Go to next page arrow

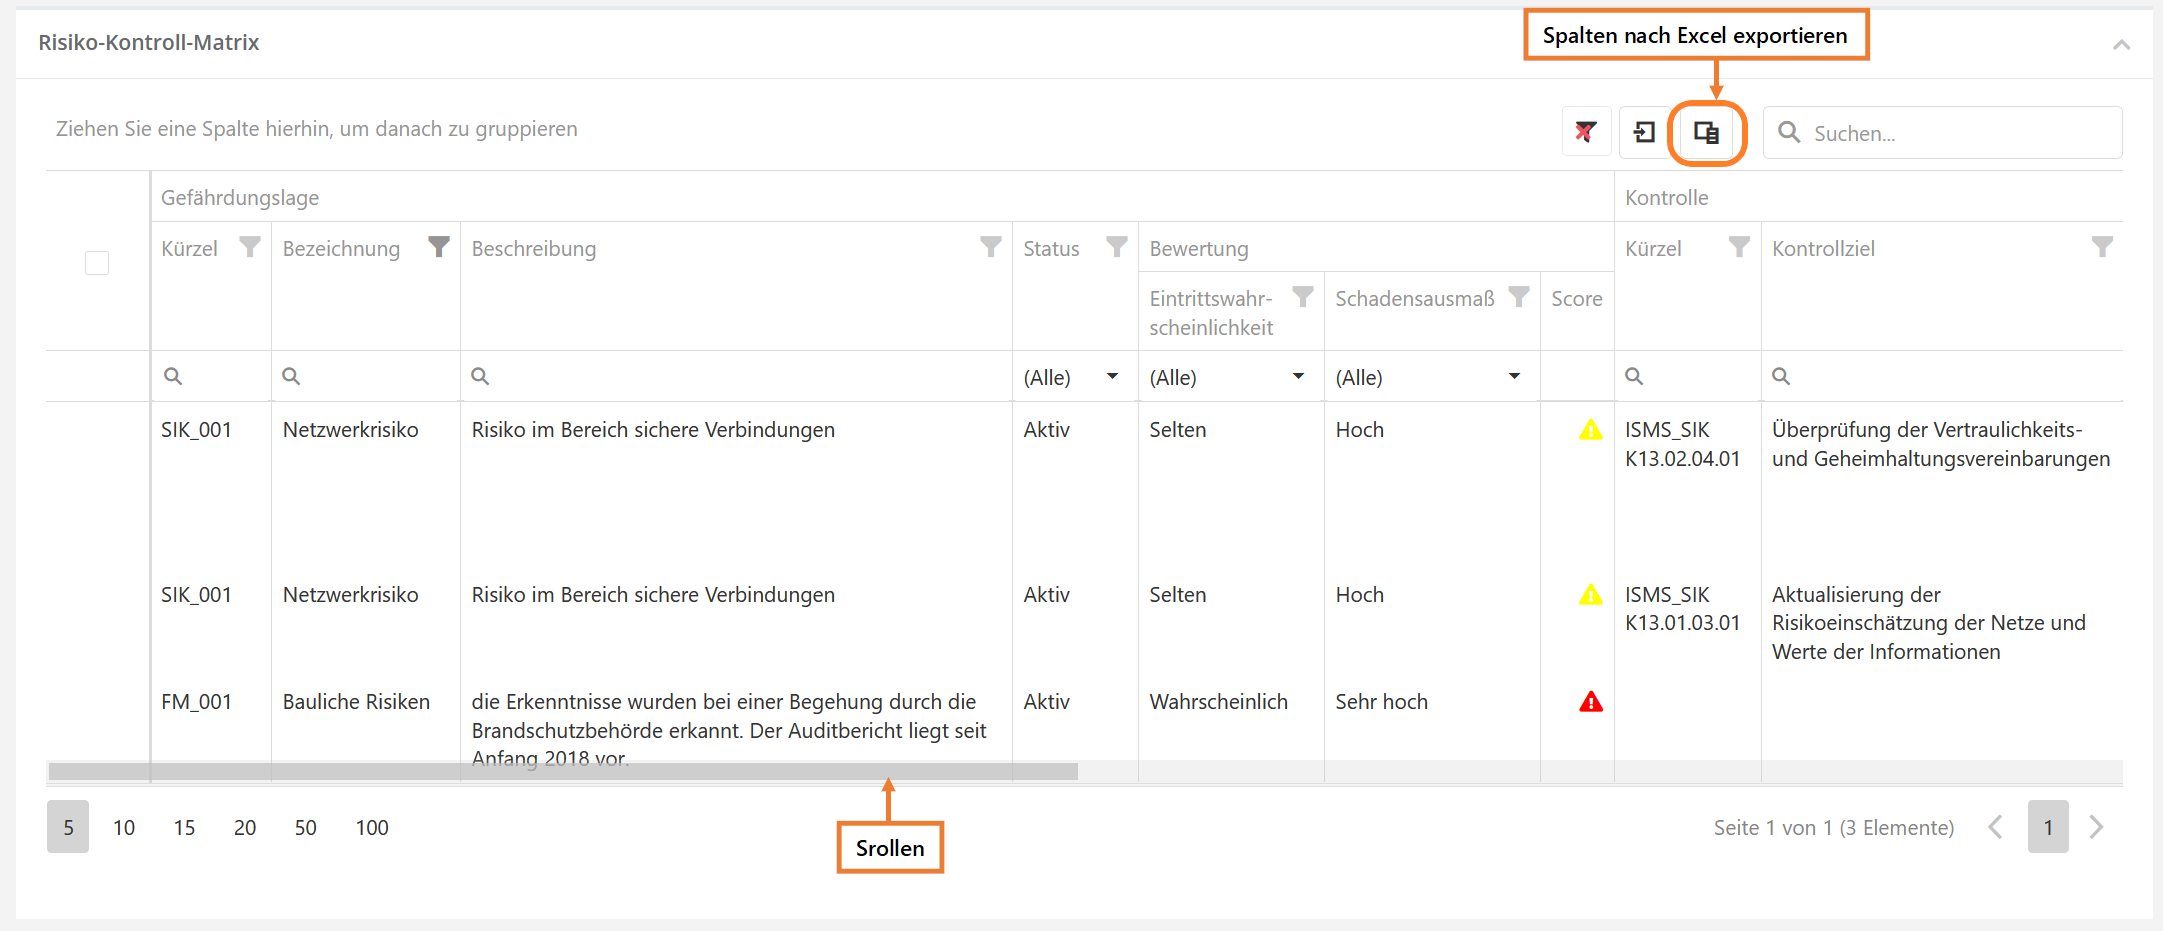[x=2096, y=827]
